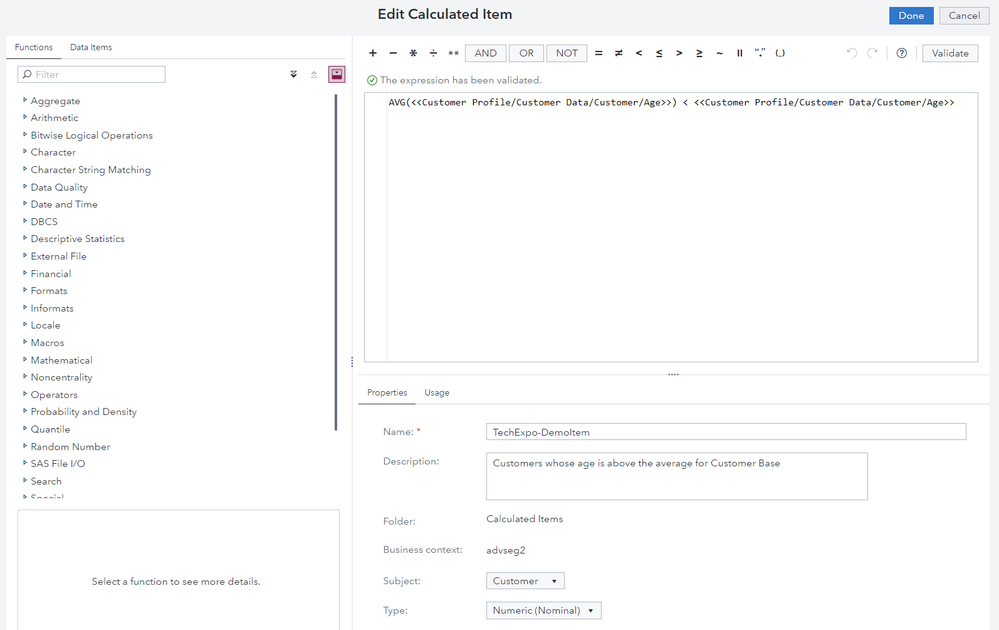Click the functions Filter field
The height and width of the screenshot is (630, 999).
point(91,75)
